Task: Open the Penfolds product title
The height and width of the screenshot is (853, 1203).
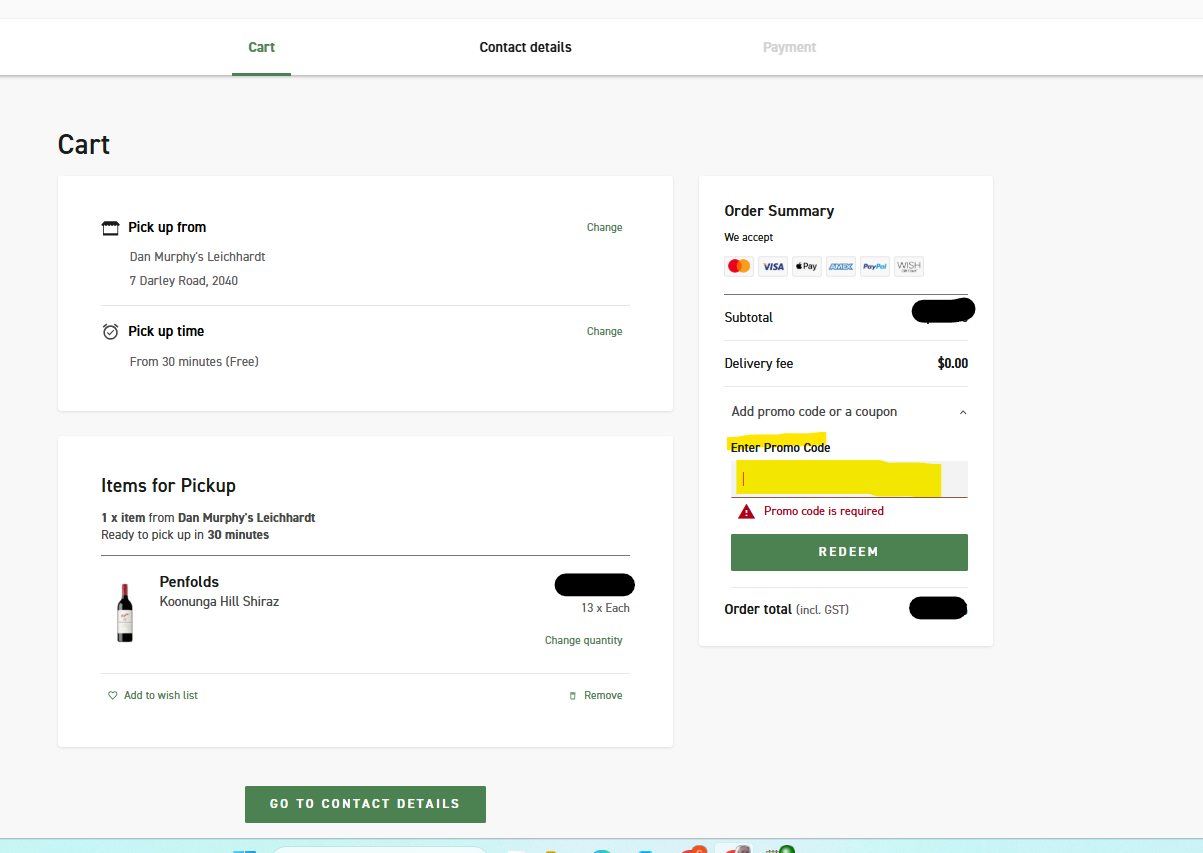Action: tap(189, 582)
